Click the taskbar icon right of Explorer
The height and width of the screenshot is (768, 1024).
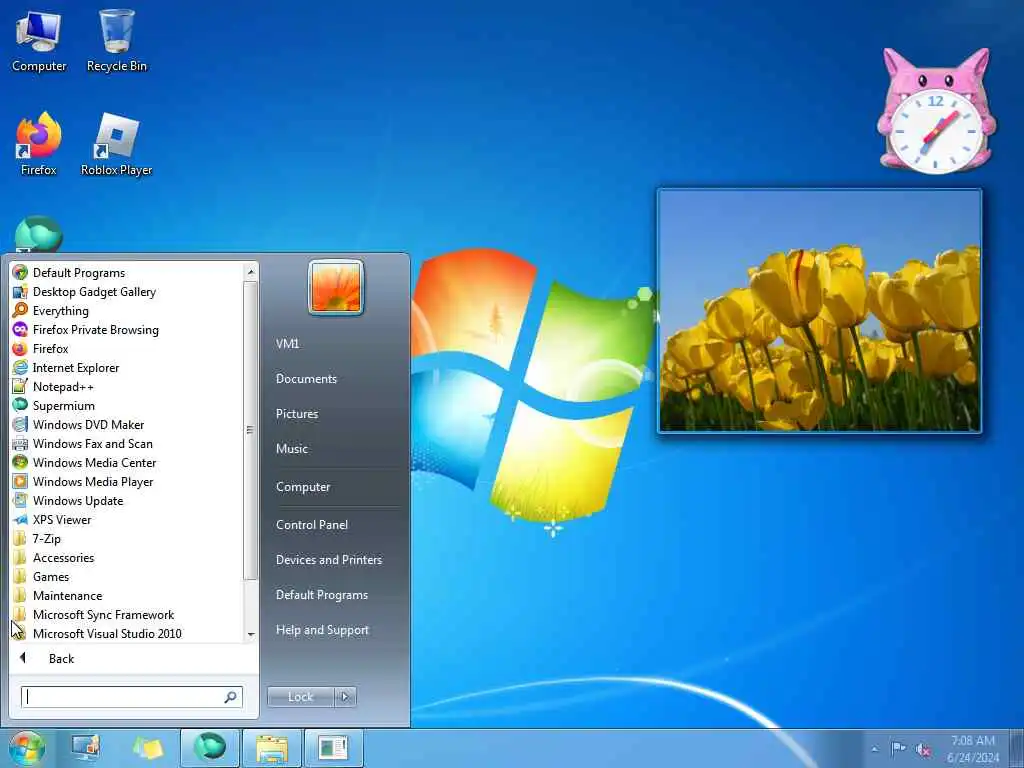pyautogui.click(x=334, y=748)
